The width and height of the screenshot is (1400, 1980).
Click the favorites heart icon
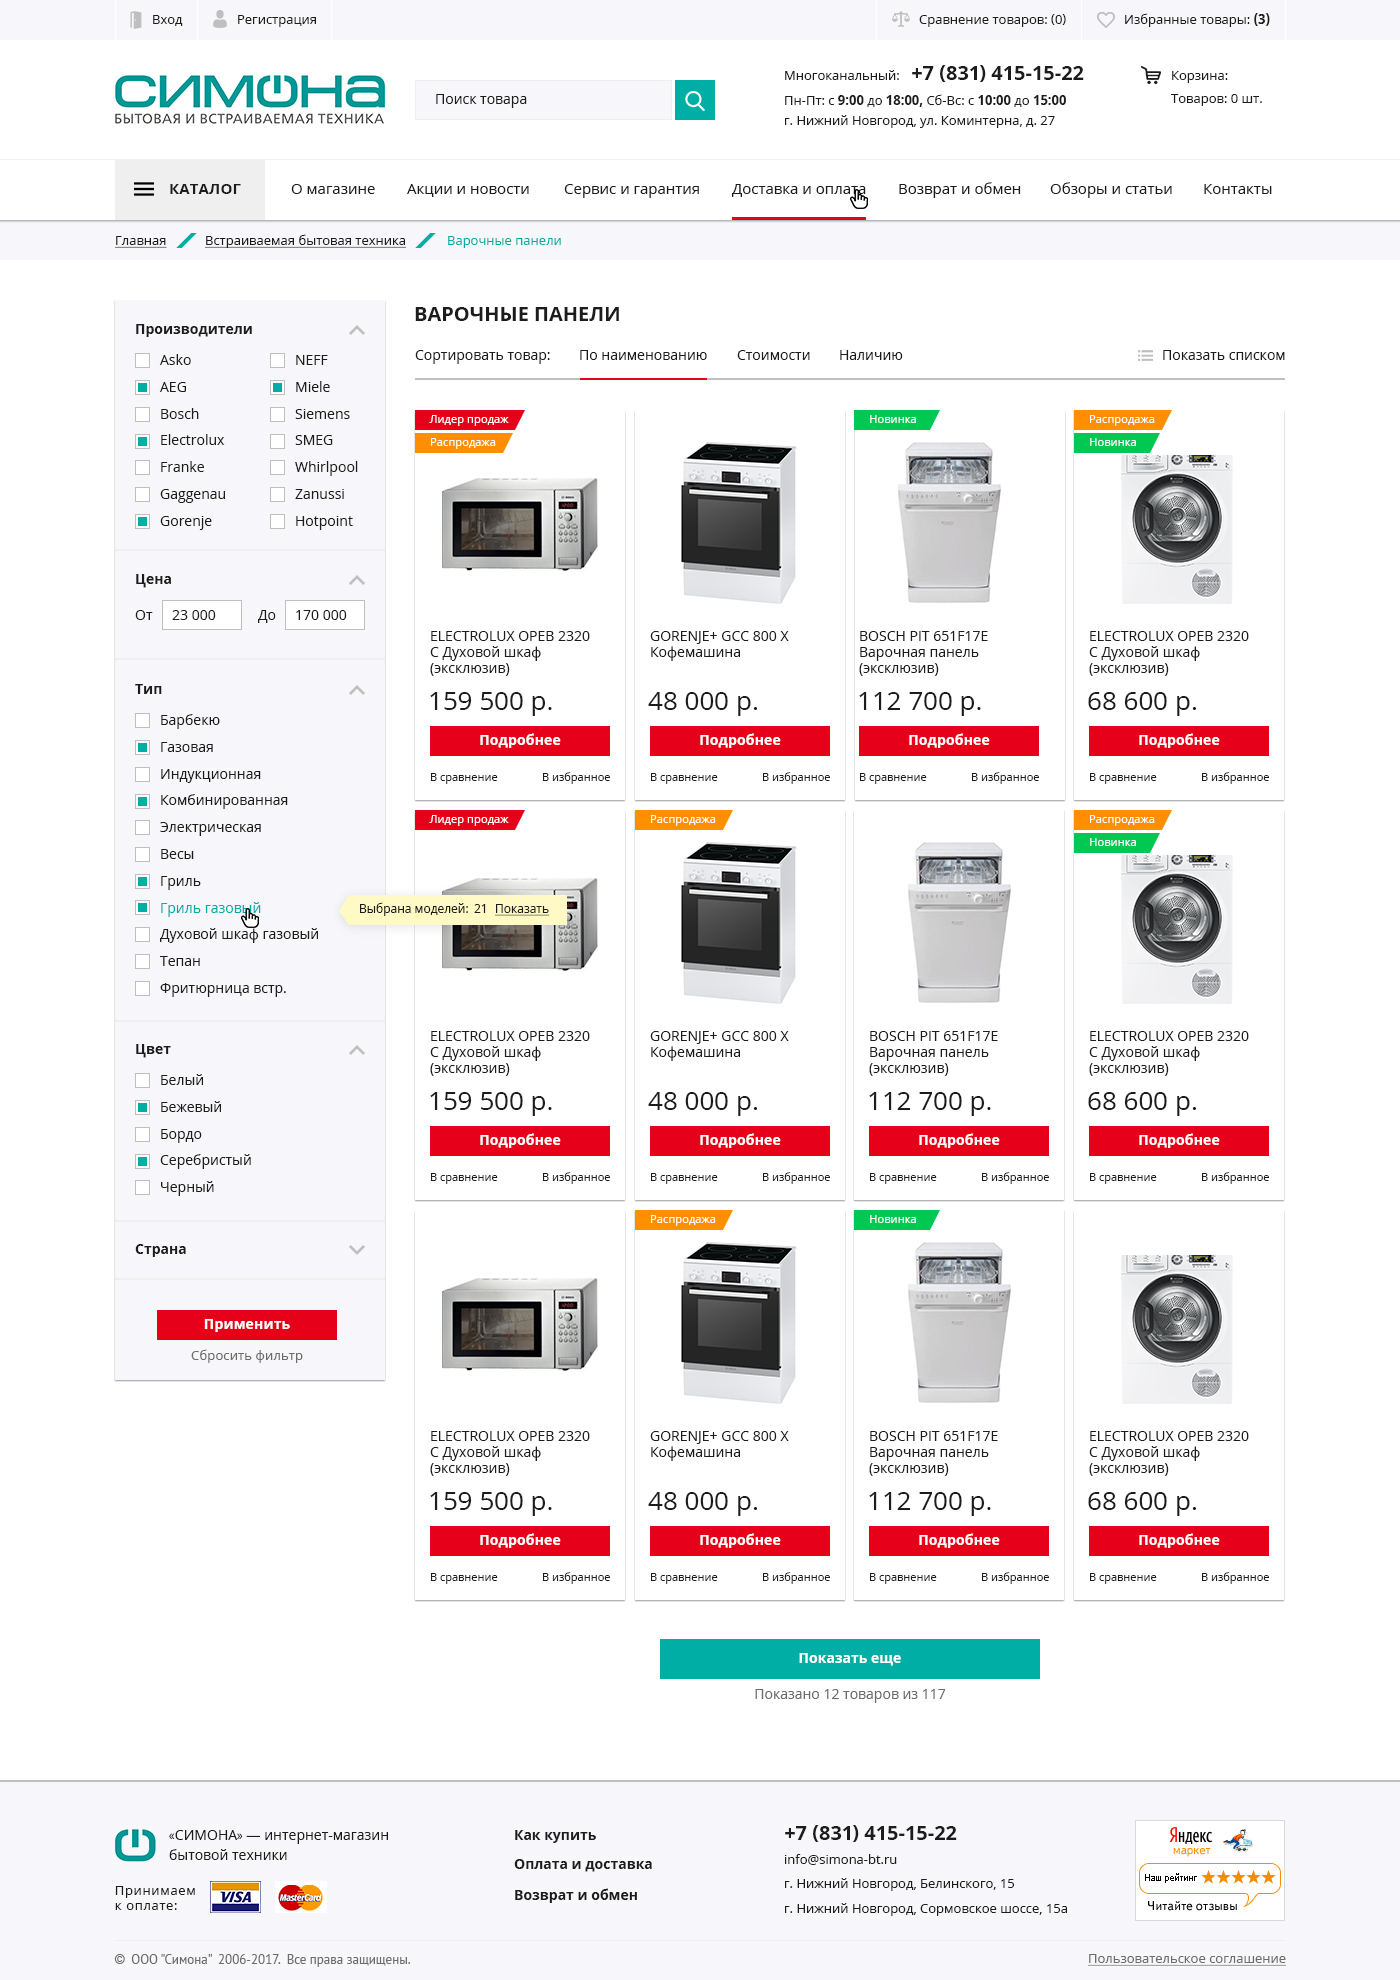(x=1106, y=20)
